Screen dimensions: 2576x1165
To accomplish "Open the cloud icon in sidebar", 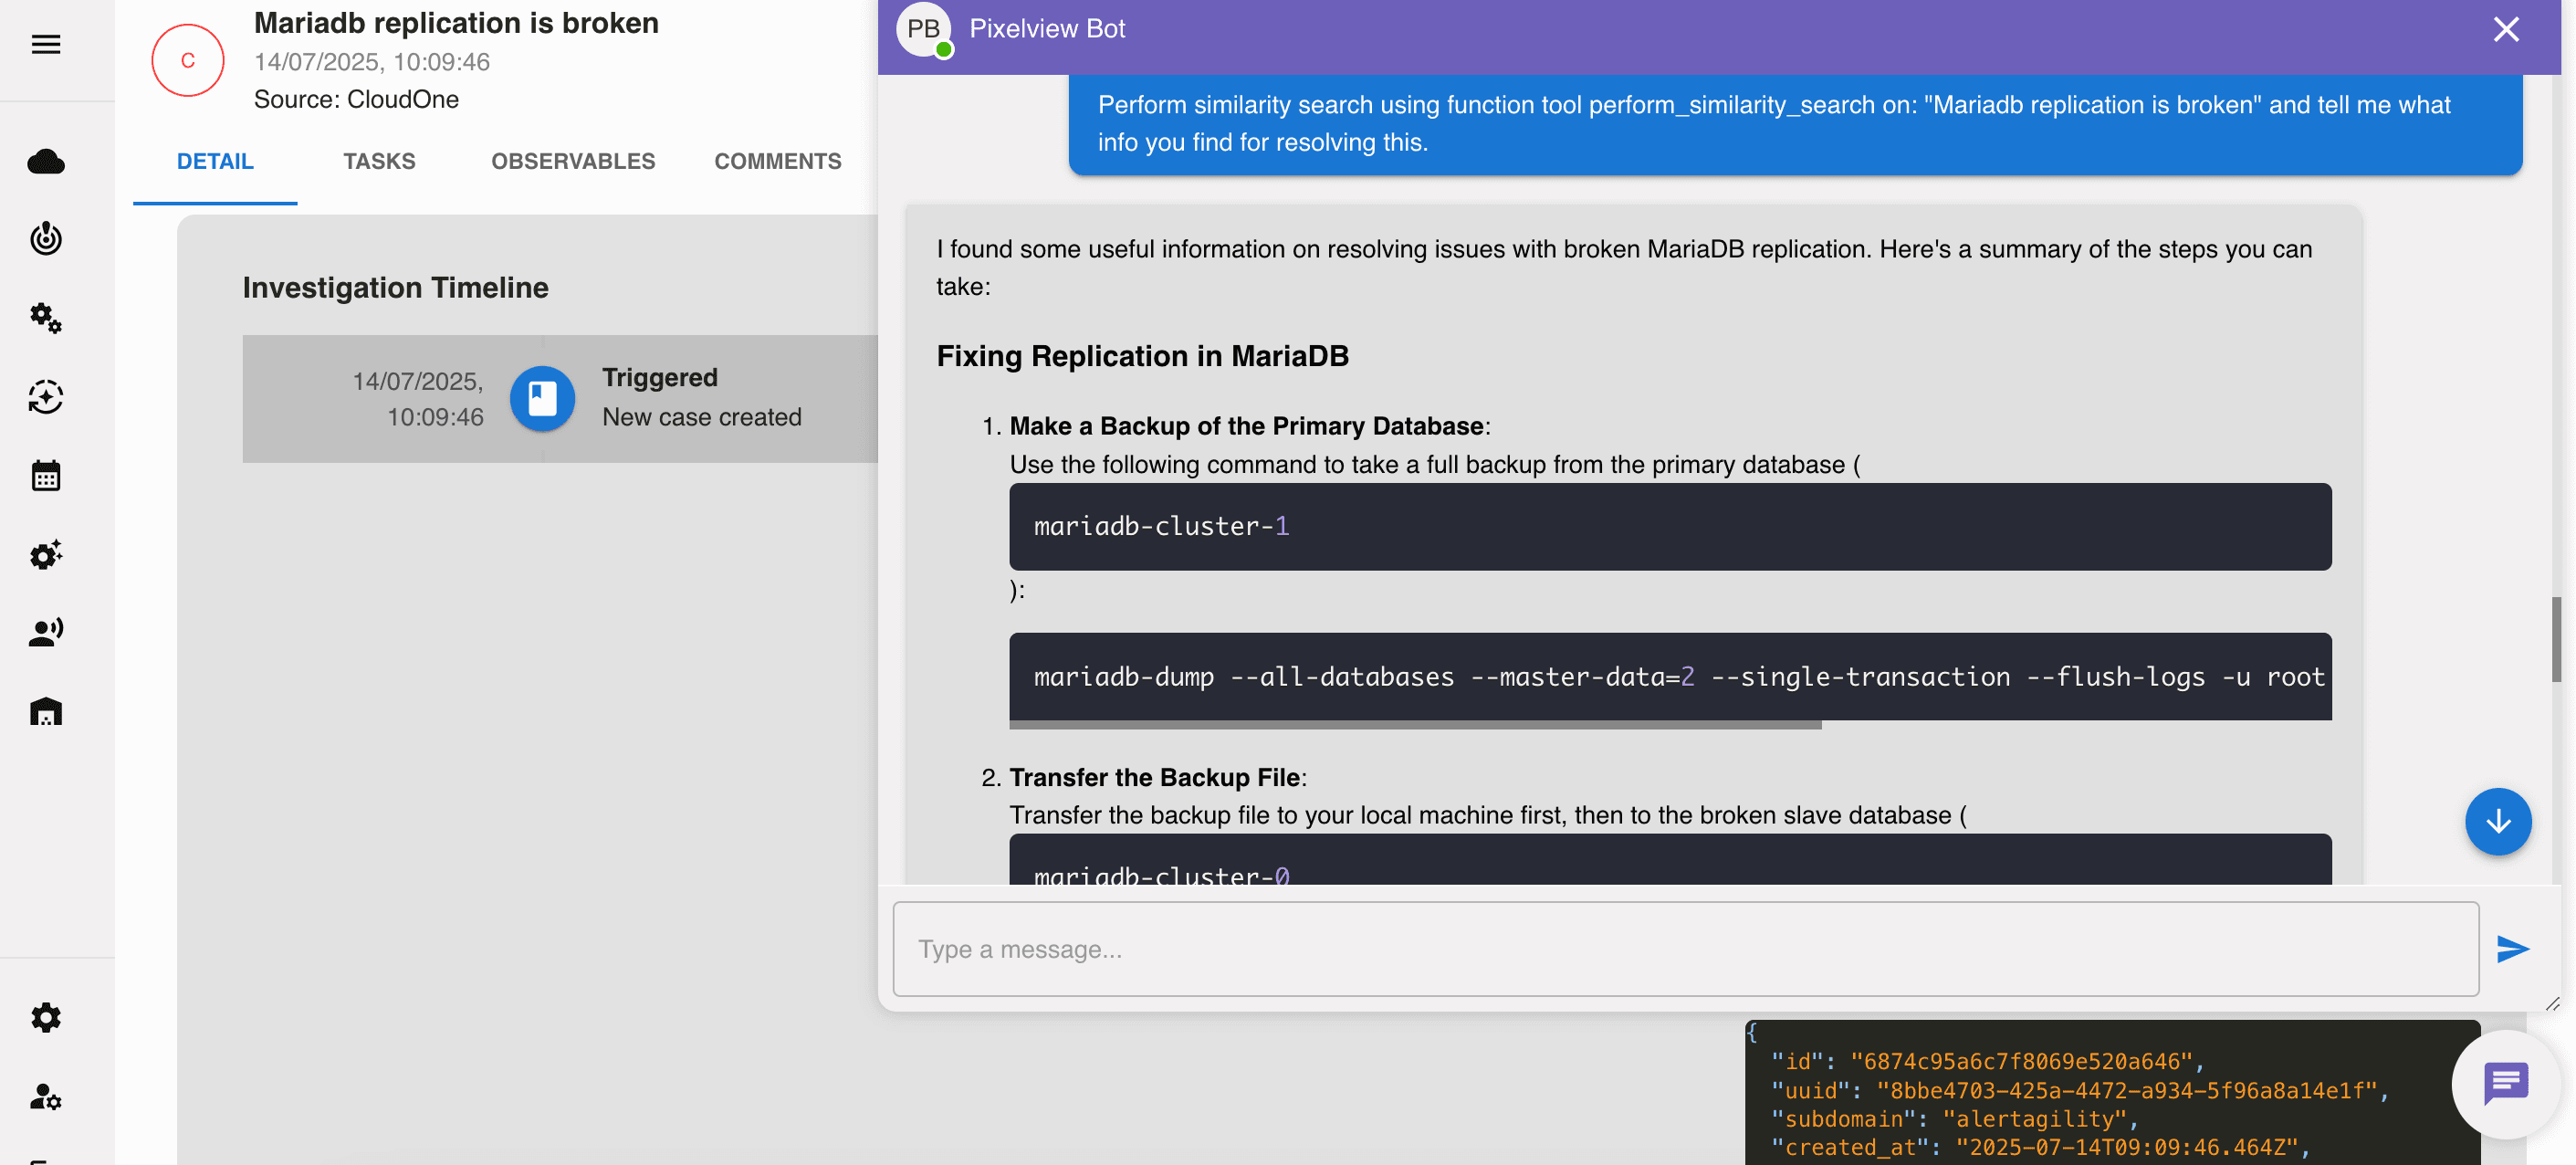I will tap(46, 161).
